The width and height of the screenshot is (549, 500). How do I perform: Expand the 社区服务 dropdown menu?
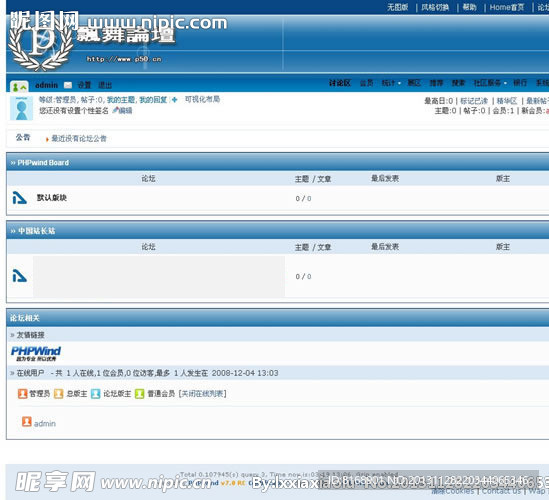[490, 83]
